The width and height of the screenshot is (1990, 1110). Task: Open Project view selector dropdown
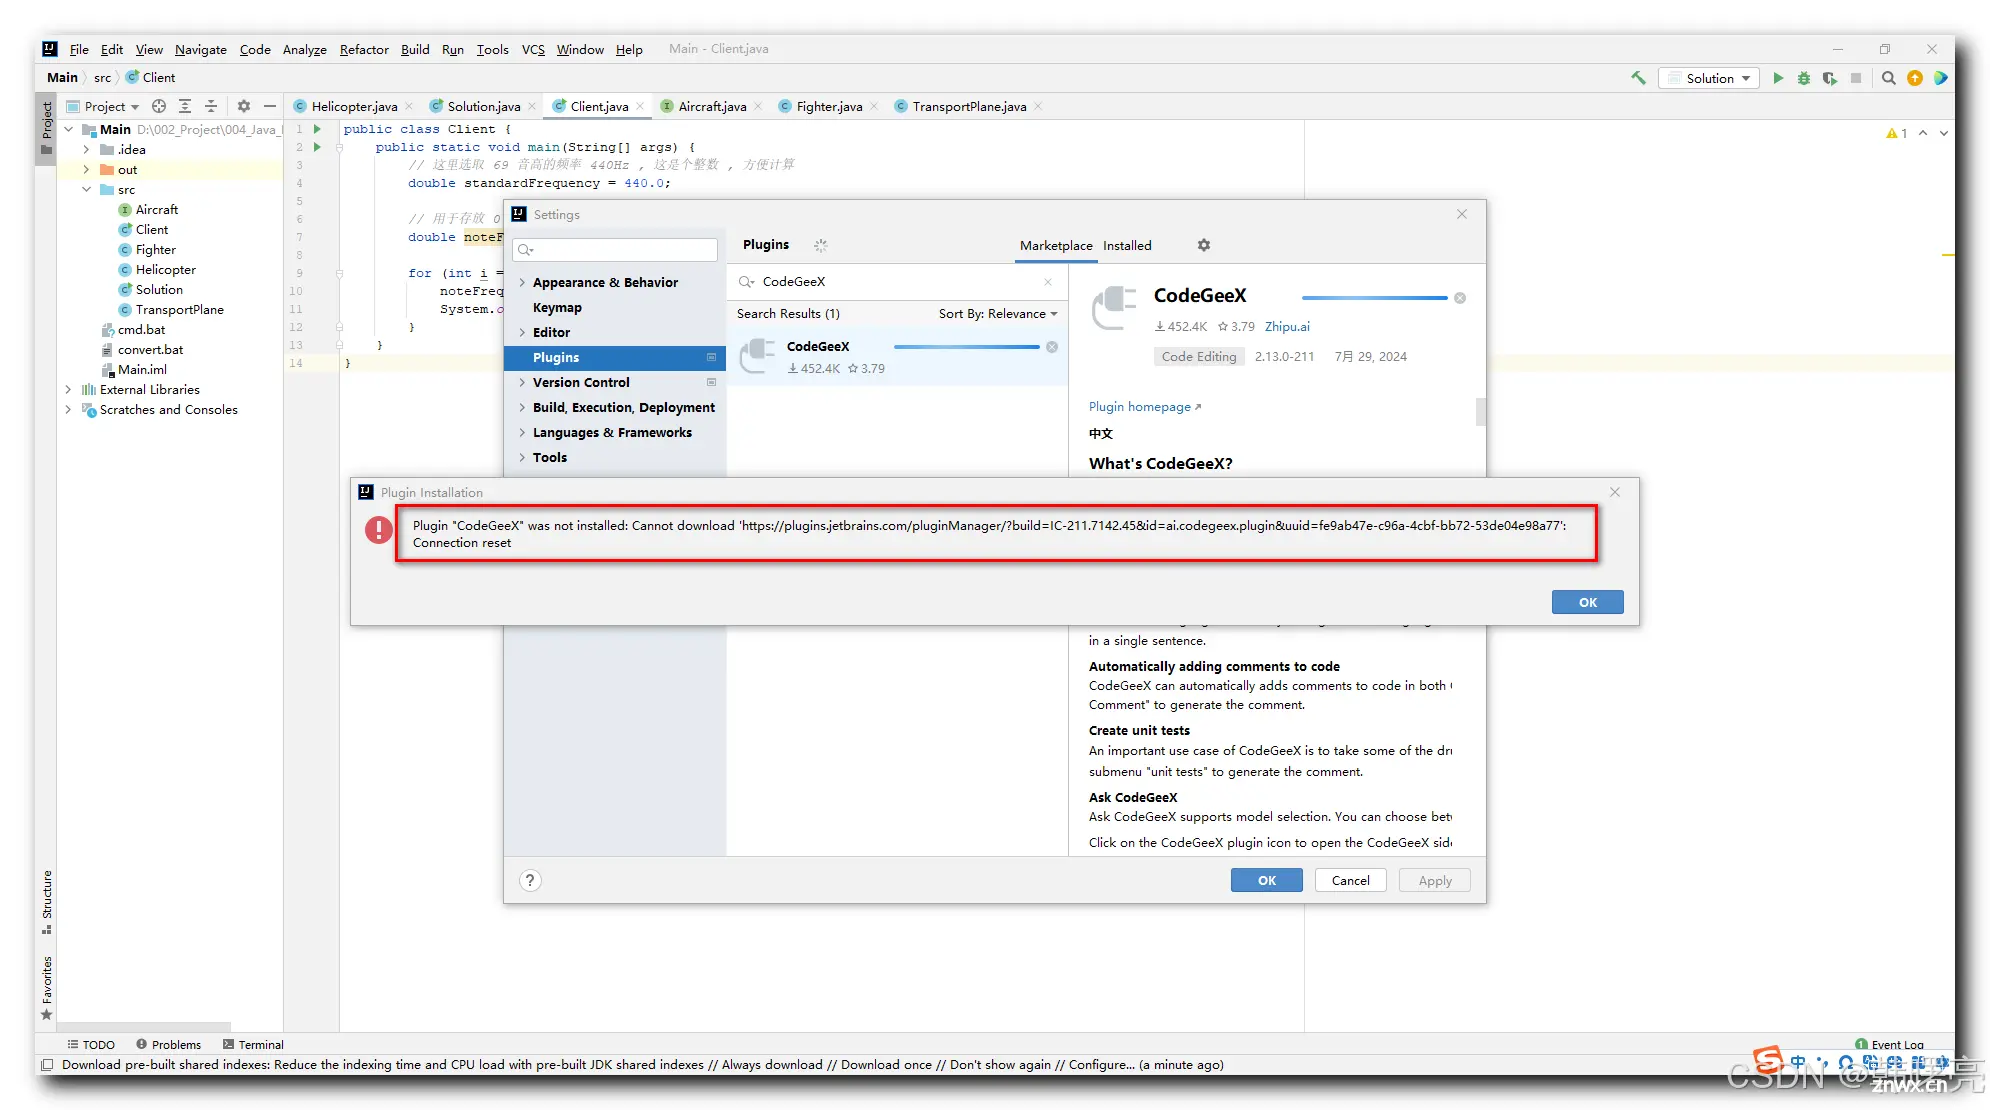coord(103,106)
